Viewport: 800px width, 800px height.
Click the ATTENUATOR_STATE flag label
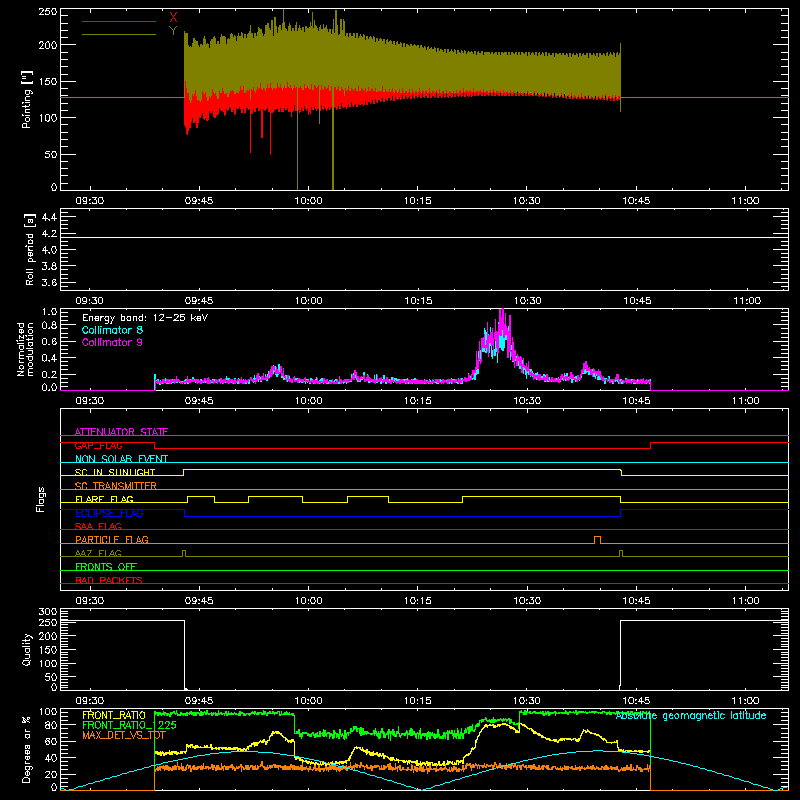121,432
